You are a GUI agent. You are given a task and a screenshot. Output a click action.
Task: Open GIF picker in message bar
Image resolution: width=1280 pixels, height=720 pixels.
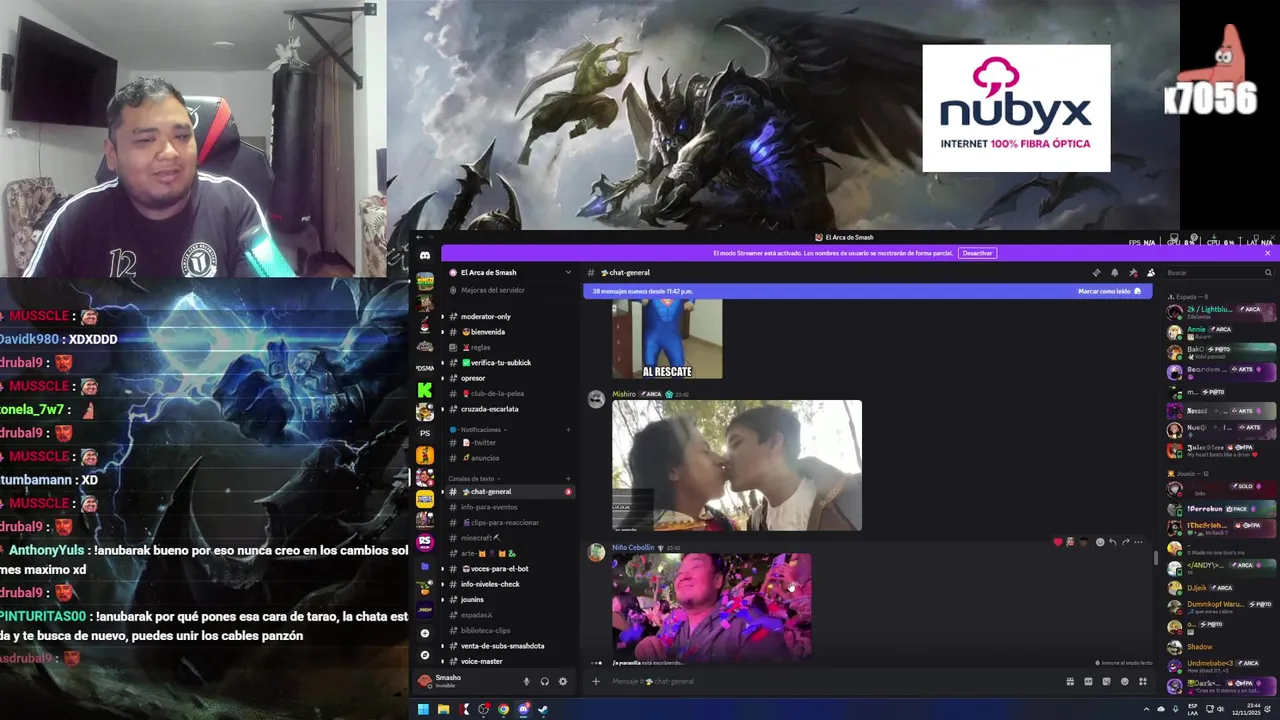(1088, 681)
